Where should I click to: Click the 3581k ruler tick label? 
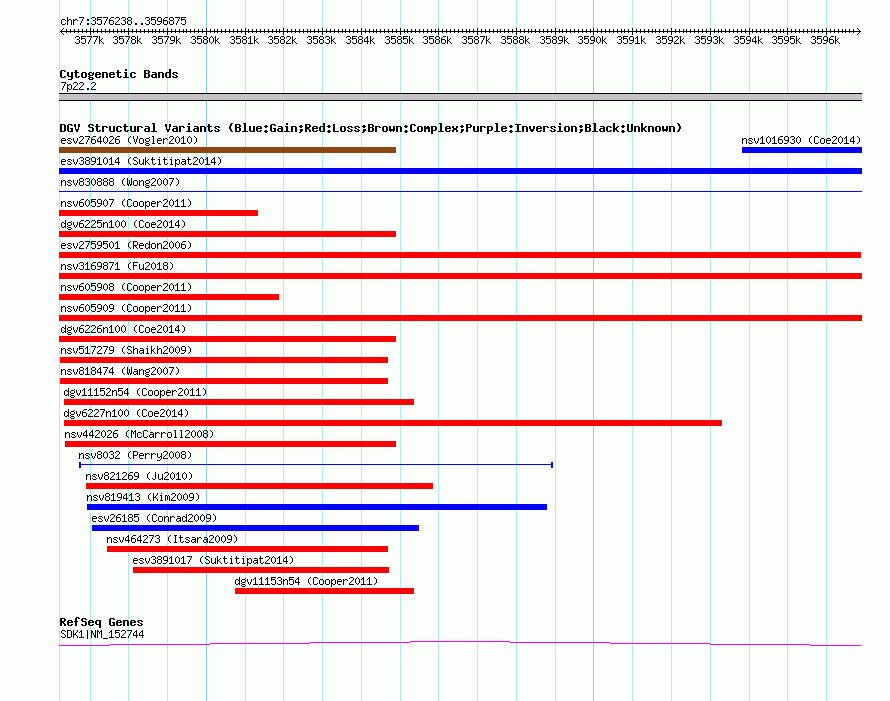coord(244,40)
